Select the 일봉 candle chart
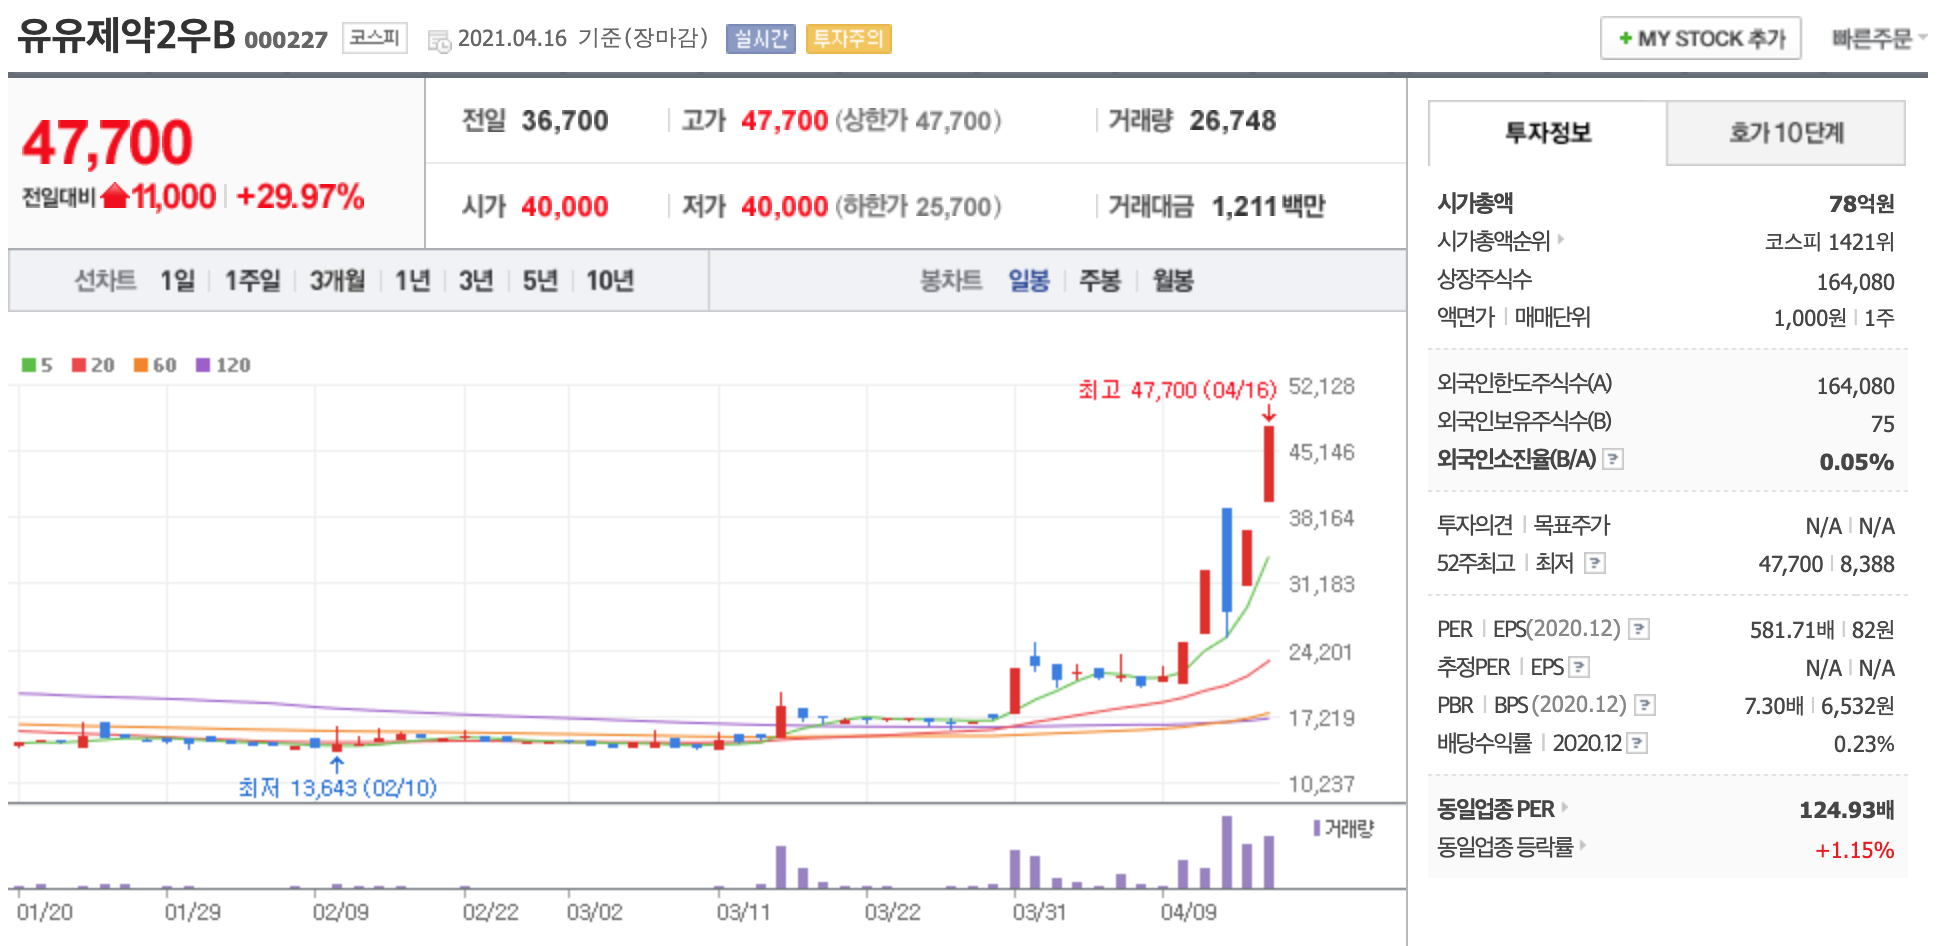Viewport: 1940px width, 946px height. click(x=1029, y=280)
